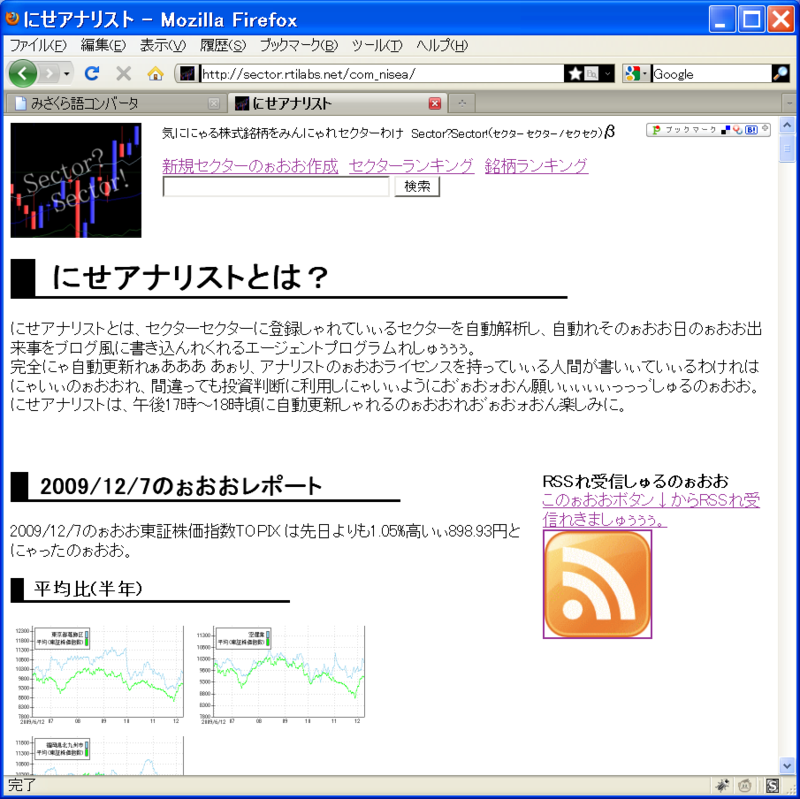The width and height of the screenshot is (800, 799).
Task: Click the Stylish S icon in status bar
Action: [772, 785]
